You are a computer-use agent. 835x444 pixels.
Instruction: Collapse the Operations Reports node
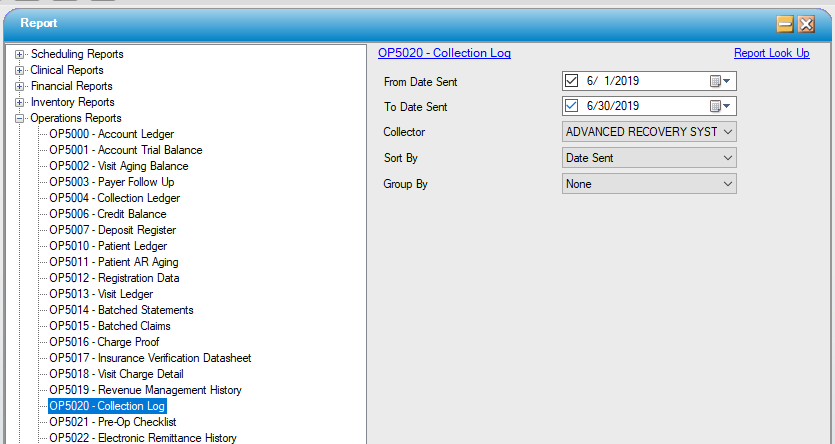click(x=20, y=118)
